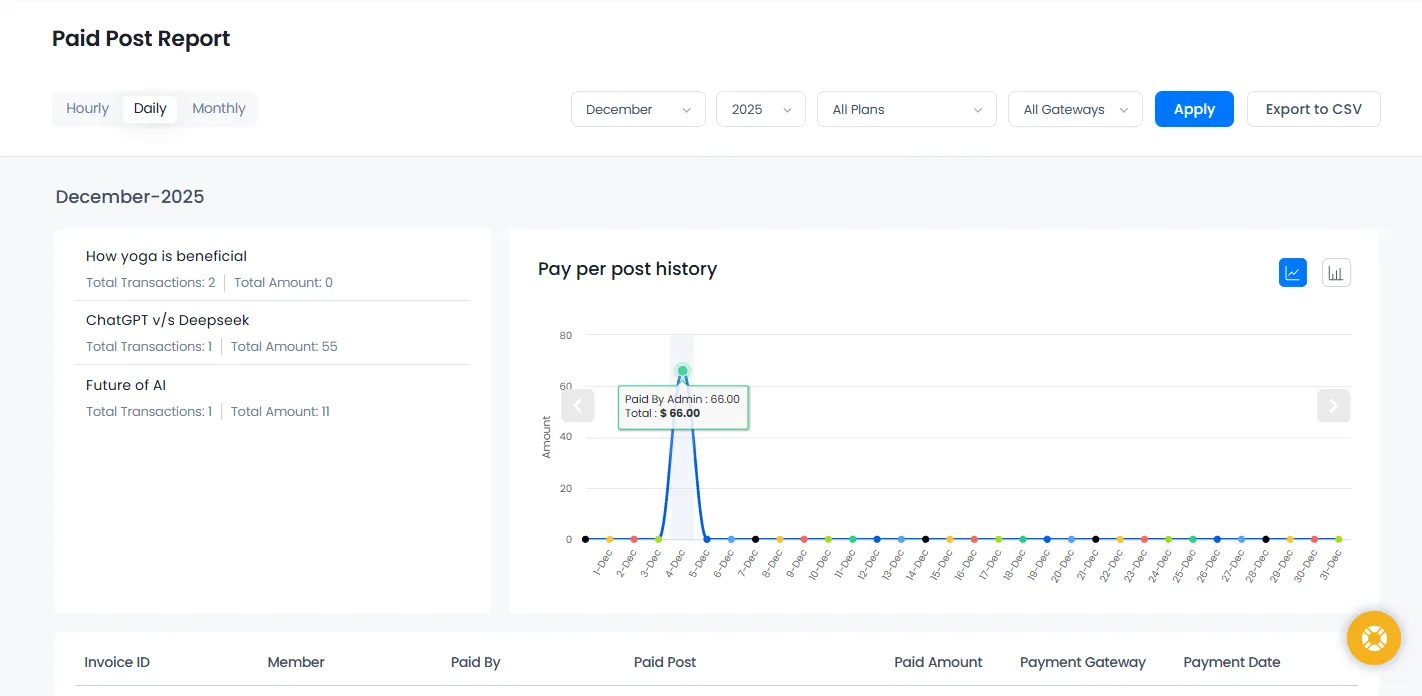Select the green data point at 3-Dec
1422x696 pixels.
pyautogui.click(x=658, y=538)
